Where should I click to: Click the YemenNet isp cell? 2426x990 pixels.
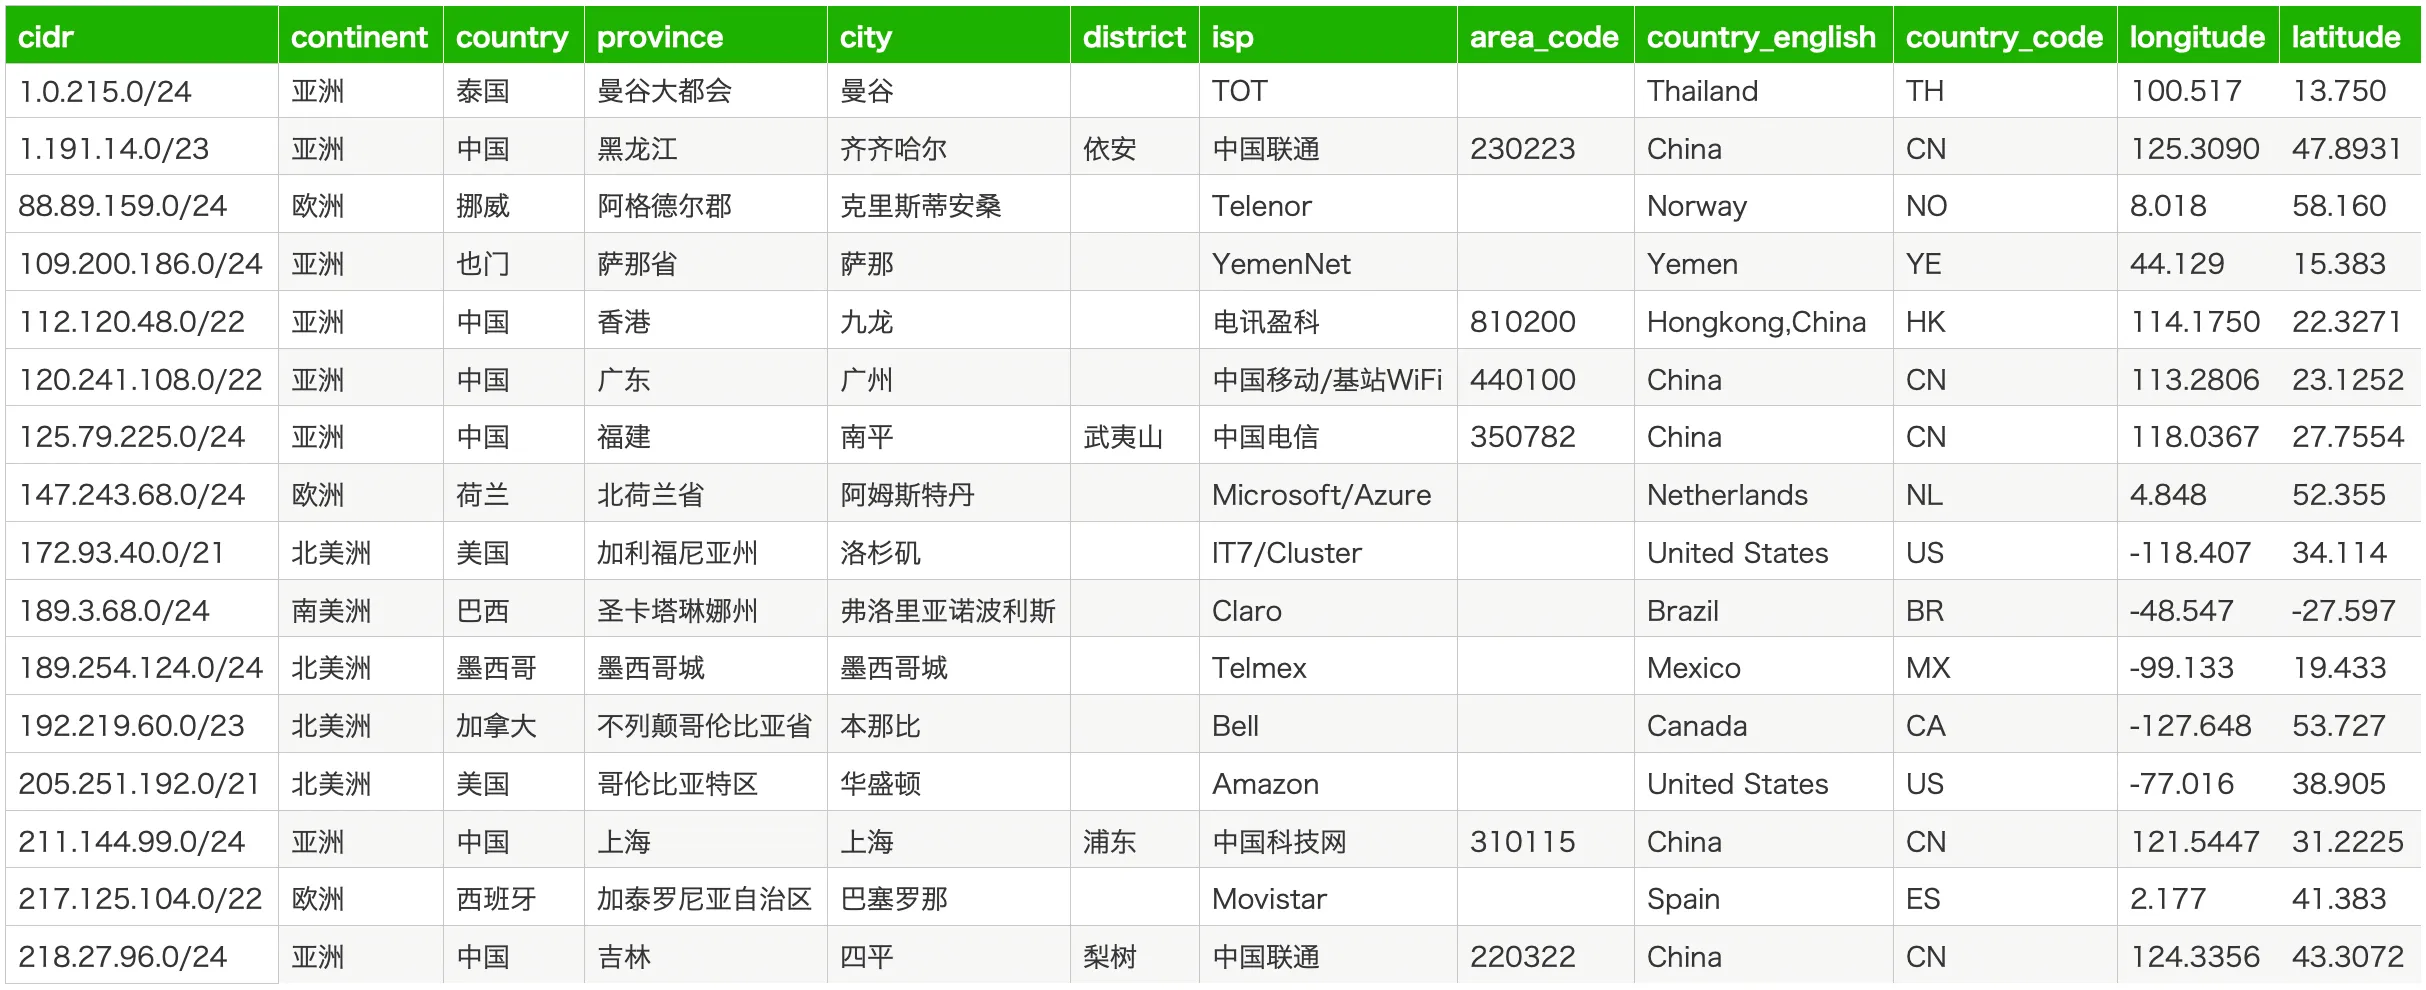pos(1328,263)
